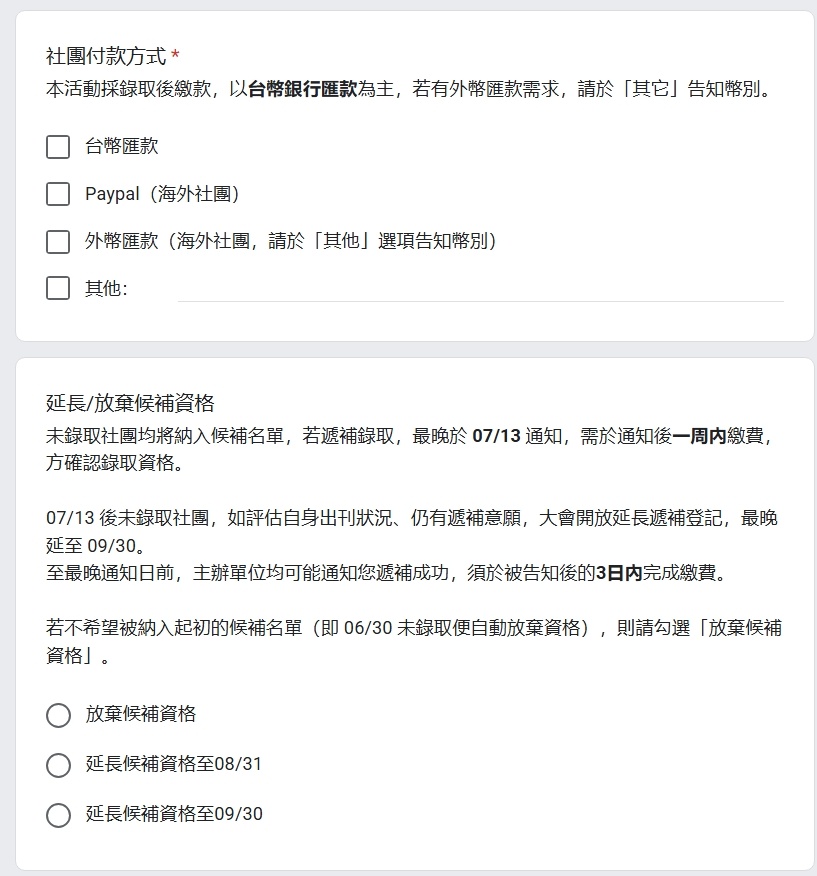Click the 延長候補資格至09/30 label text
The width and height of the screenshot is (817, 876).
click(x=174, y=814)
